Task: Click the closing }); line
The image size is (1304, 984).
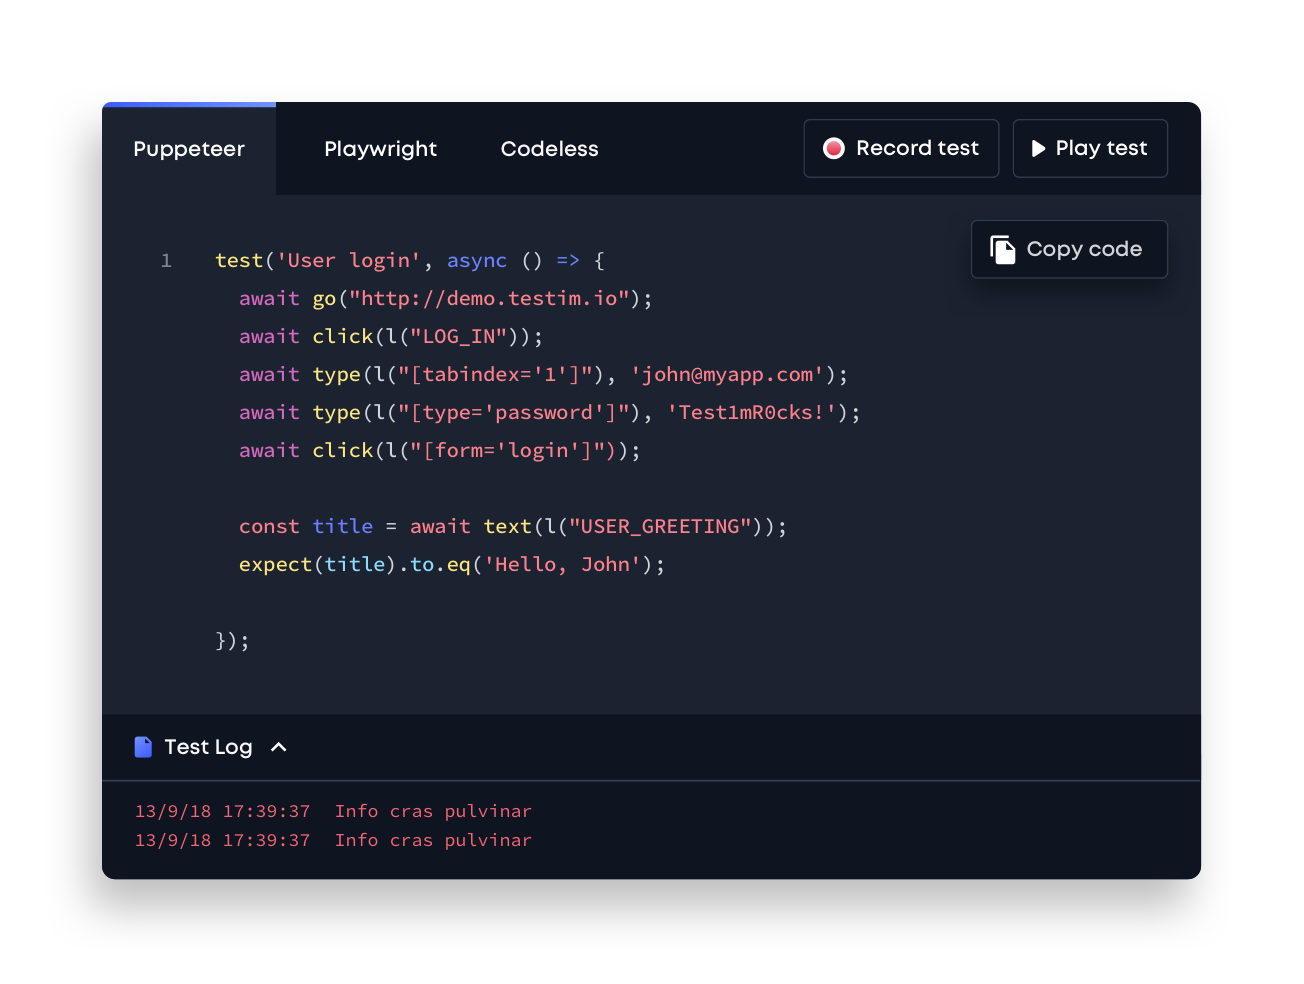Action: (x=232, y=641)
